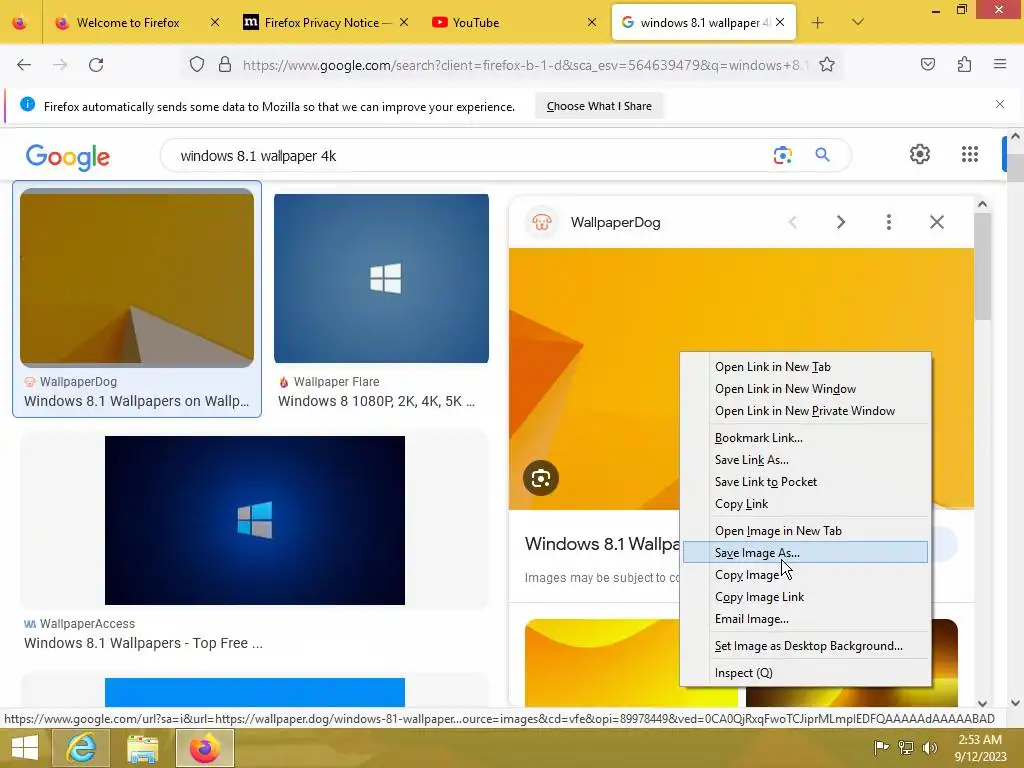
Task: Choose Save Image As... entry
Action: (x=805, y=552)
